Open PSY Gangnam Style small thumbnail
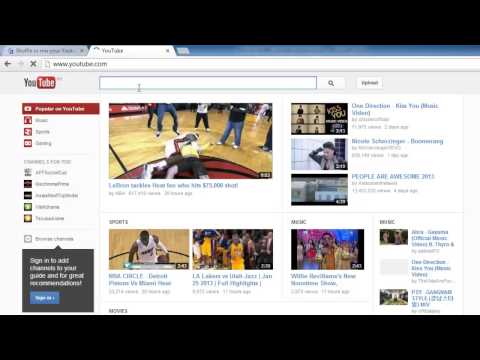This screenshot has height=360, width=480. [x=394, y=297]
